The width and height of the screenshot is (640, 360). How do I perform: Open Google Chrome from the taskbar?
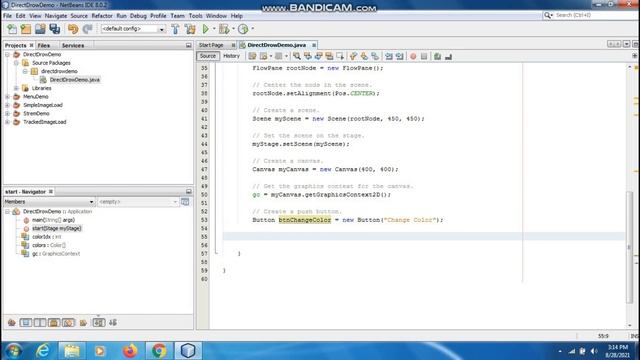[159, 351]
